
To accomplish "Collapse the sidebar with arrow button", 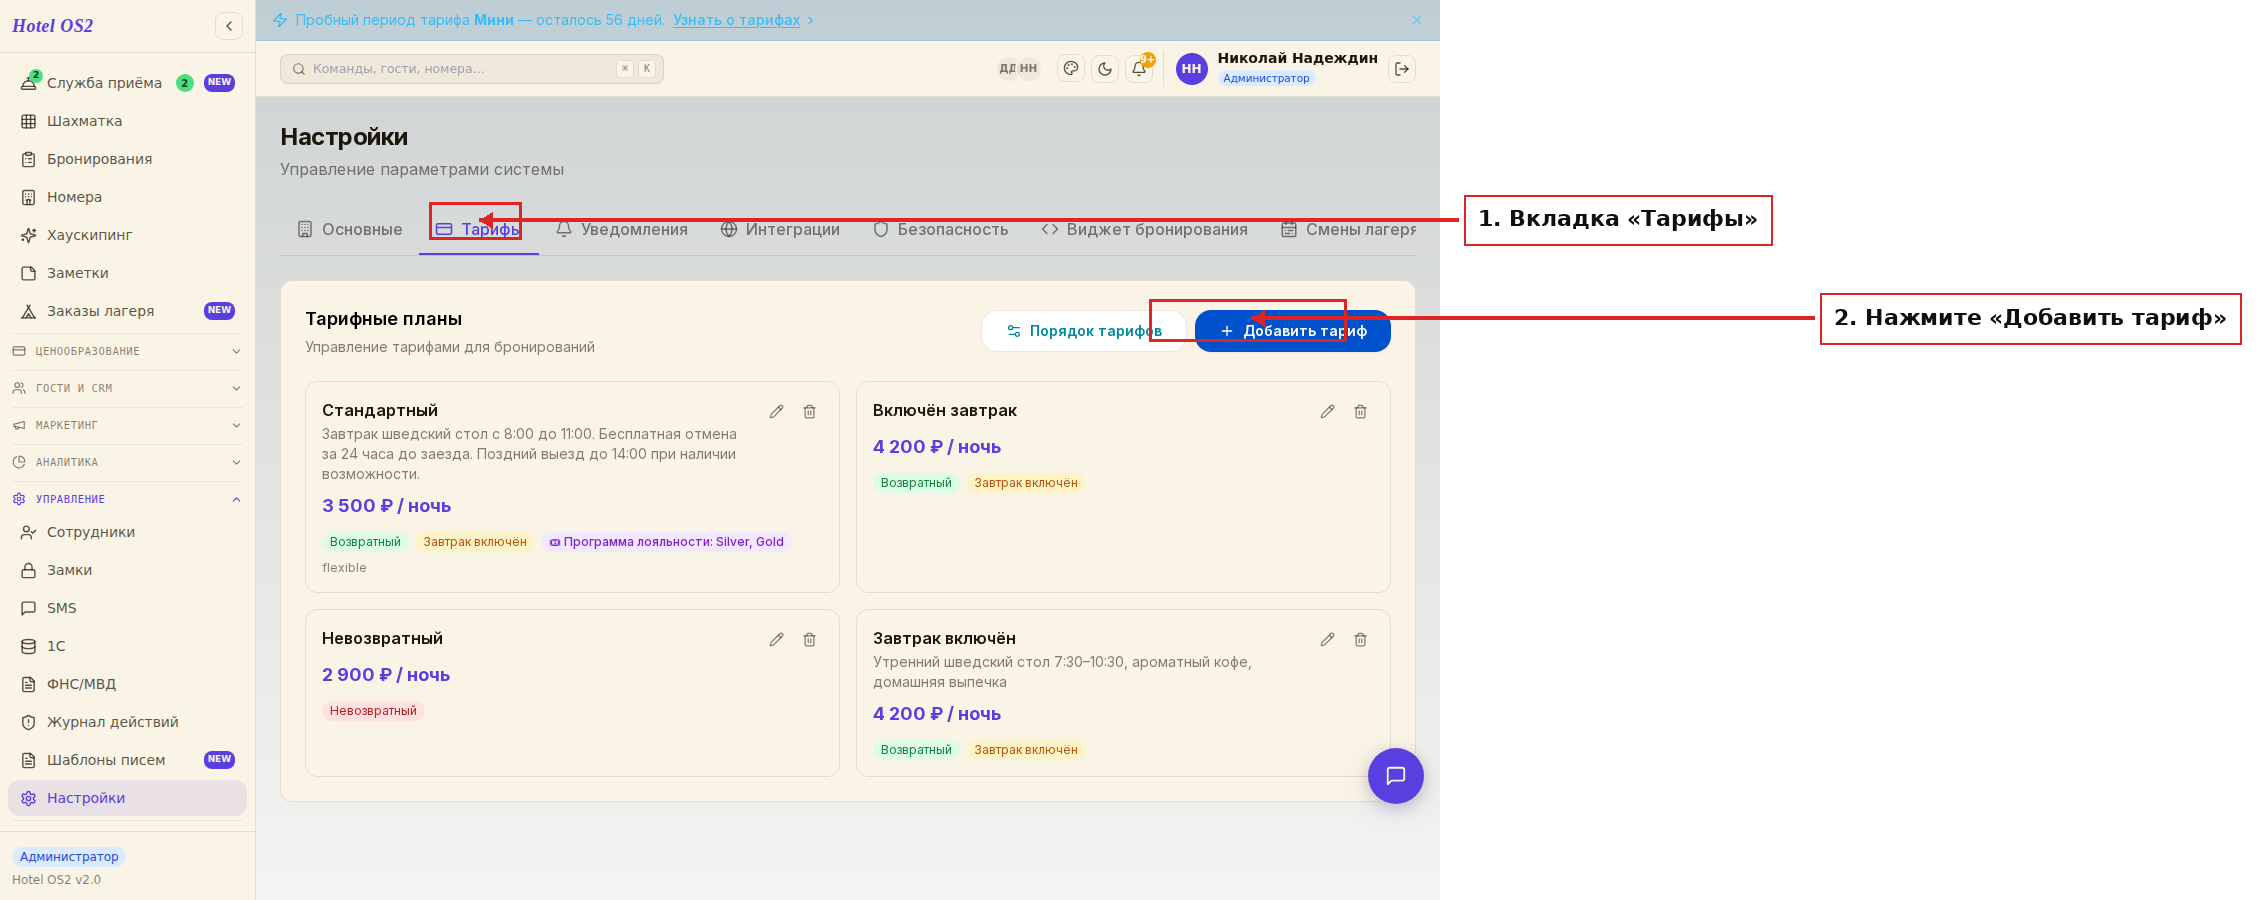I will coord(229,26).
